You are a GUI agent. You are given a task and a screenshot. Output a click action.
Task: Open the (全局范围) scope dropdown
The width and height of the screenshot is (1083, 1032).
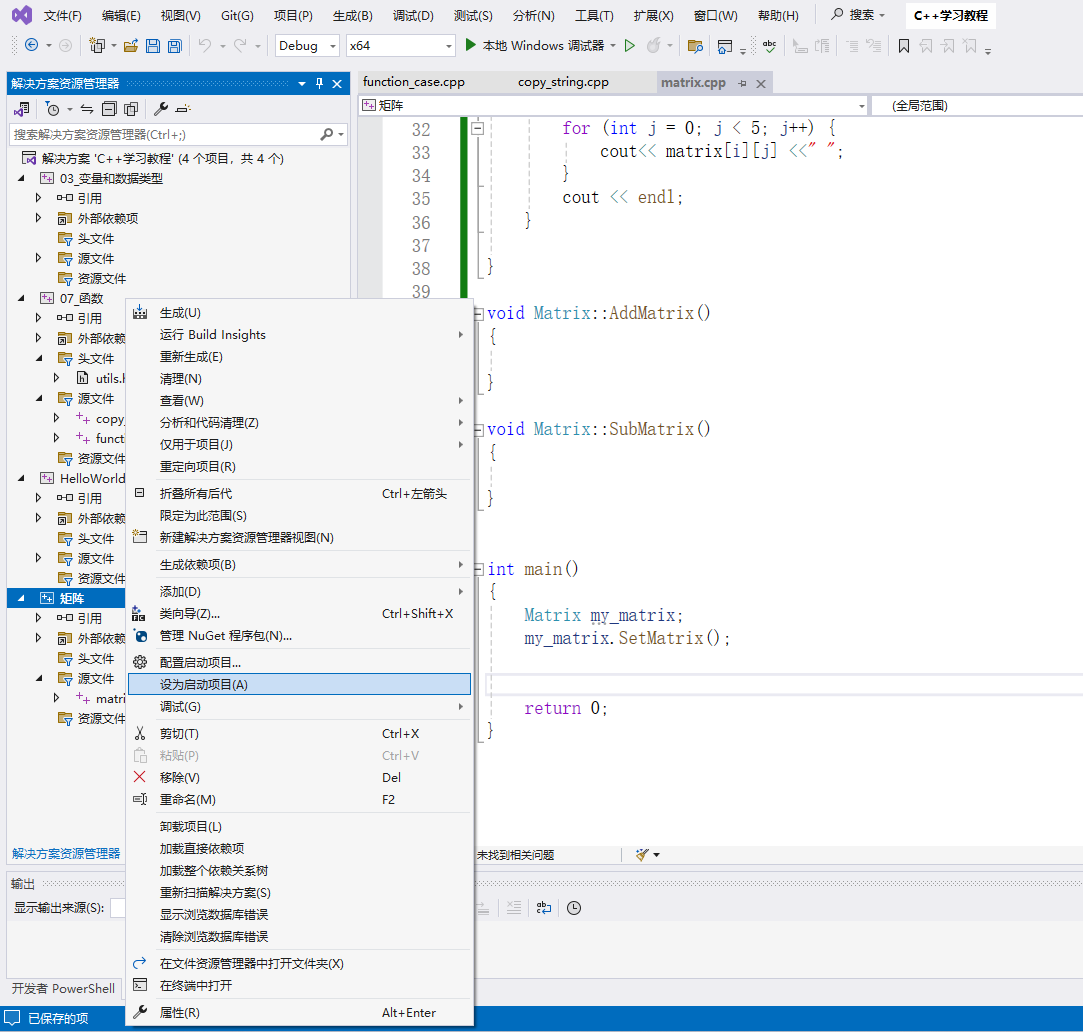(x=977, y=106)
